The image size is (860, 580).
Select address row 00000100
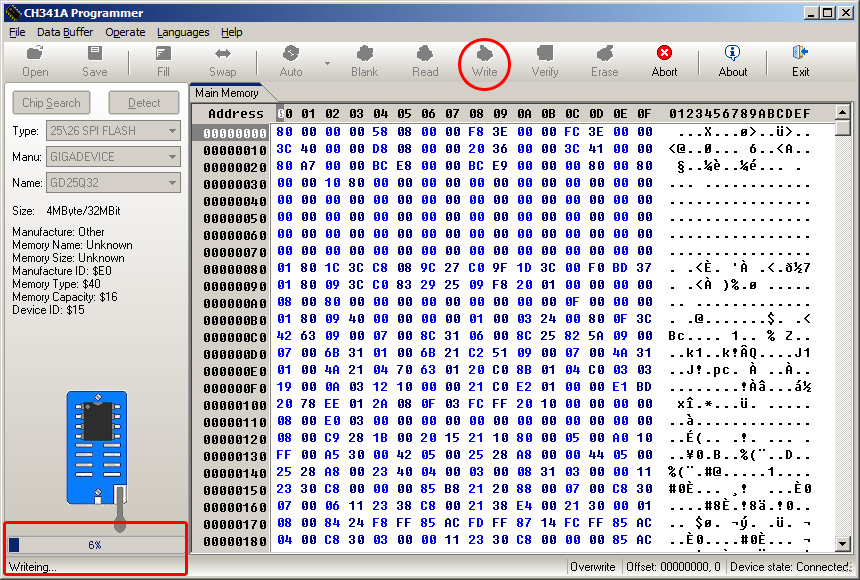click(x=235, y=405)
